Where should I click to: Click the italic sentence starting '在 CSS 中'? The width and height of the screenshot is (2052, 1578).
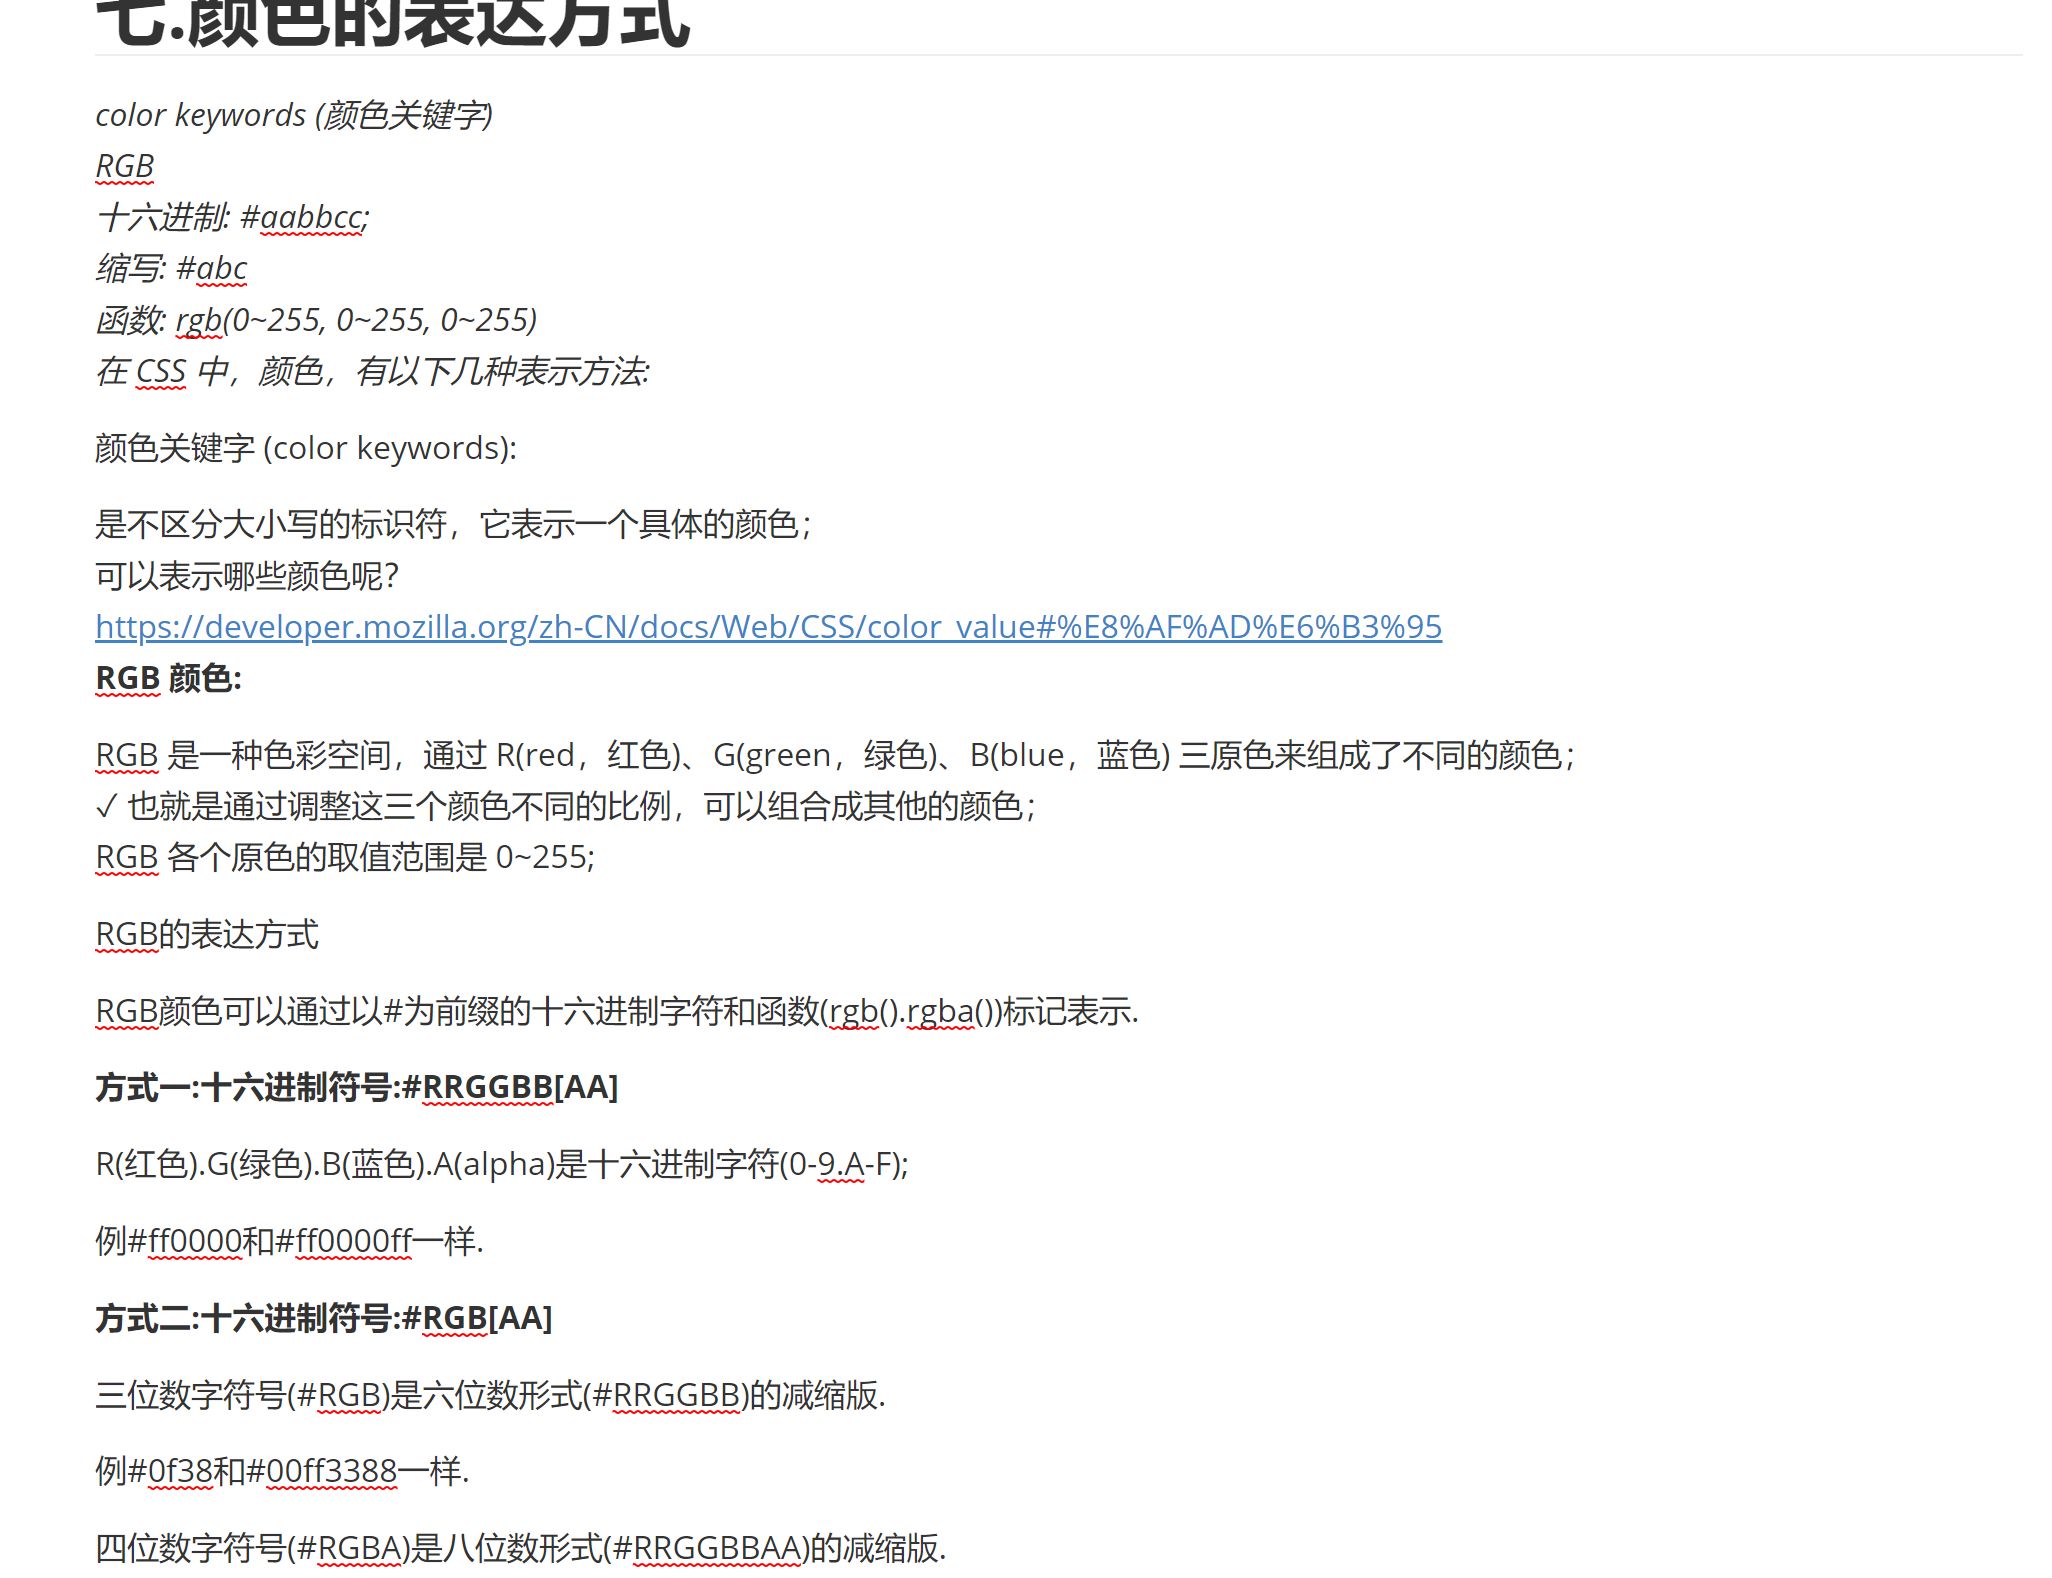coord(372,371)
